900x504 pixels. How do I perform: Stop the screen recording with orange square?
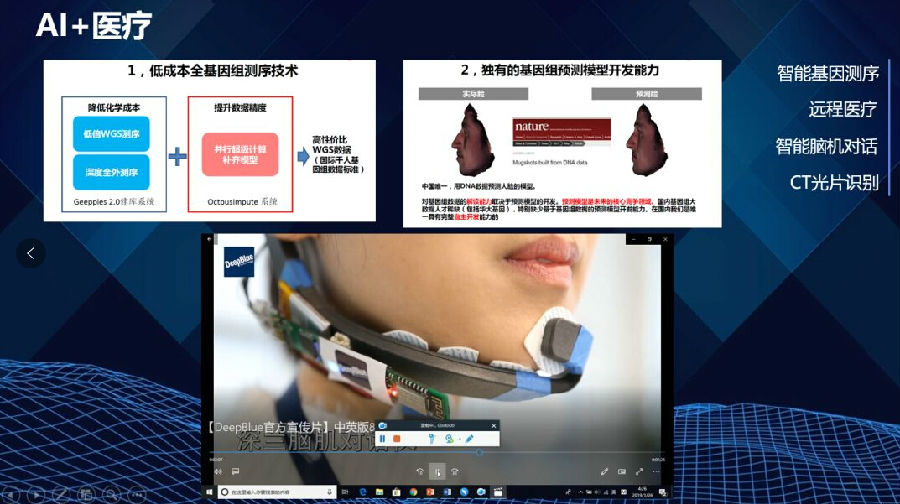coord(397,439)
